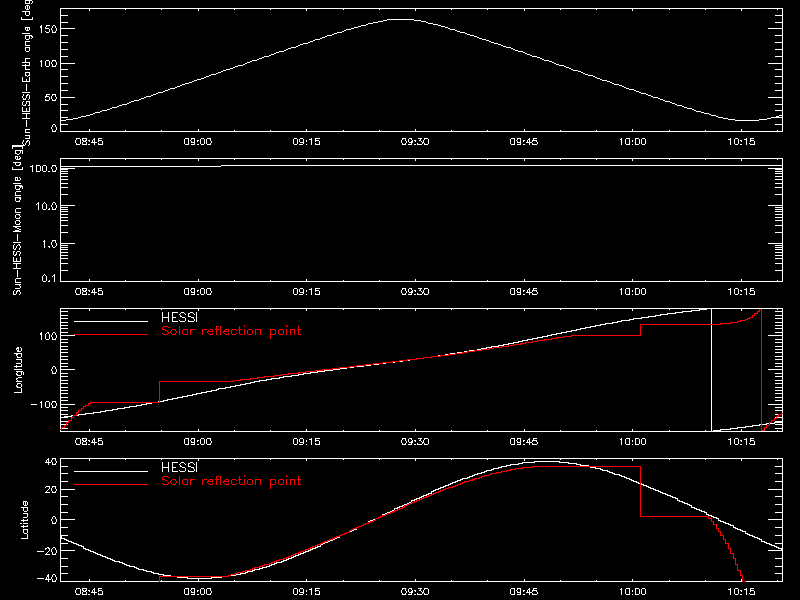
Task: Click the -20 tick on the Latitude axis
Action: pos(47,551)
